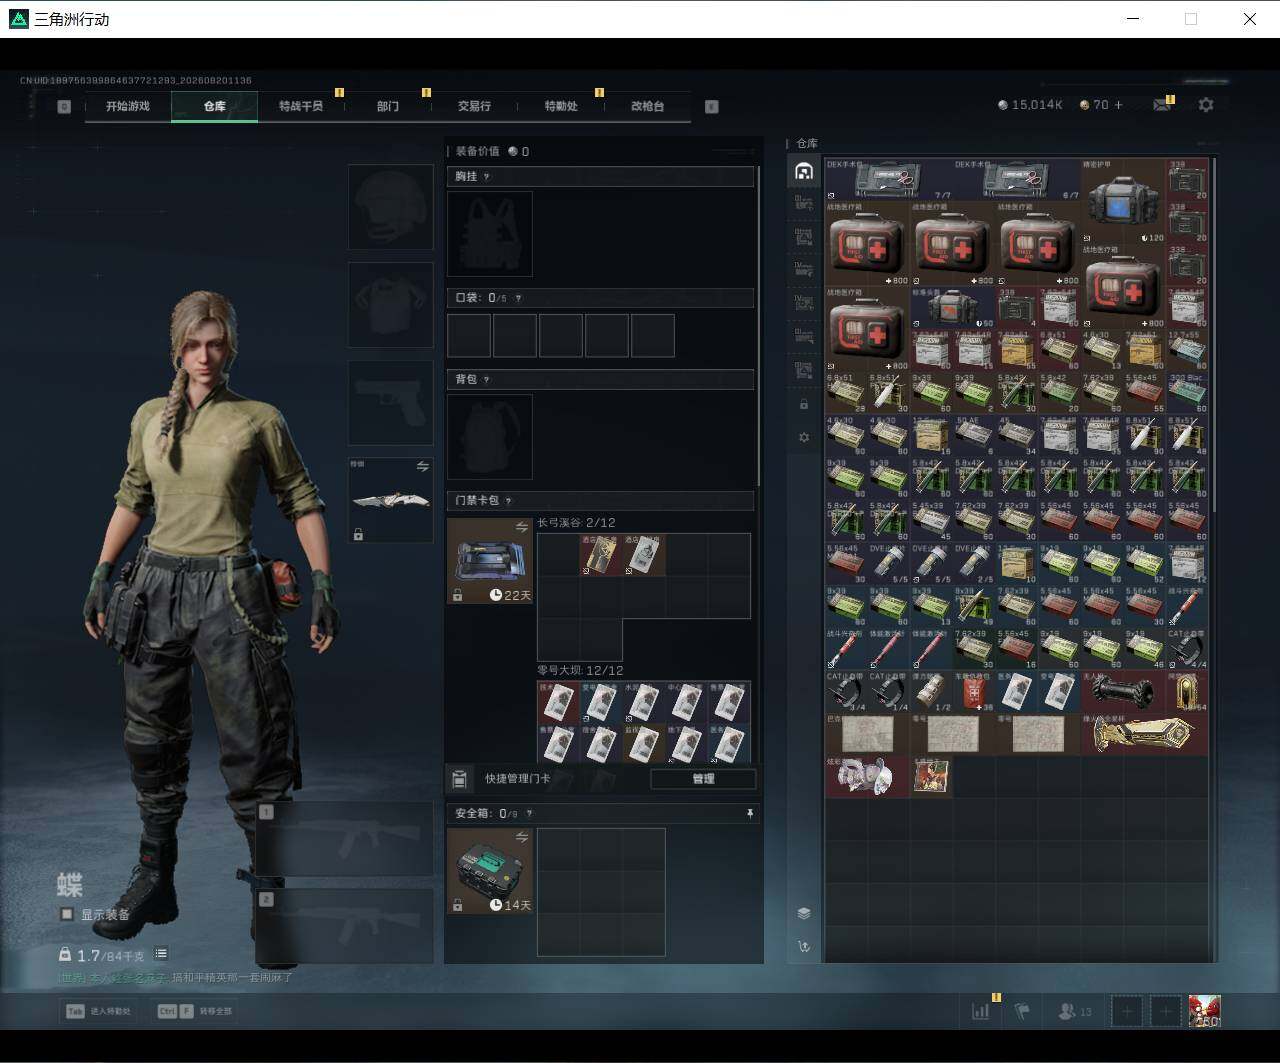Open the mail envelope icon

pyautogui.click(x=1161, y=104)
